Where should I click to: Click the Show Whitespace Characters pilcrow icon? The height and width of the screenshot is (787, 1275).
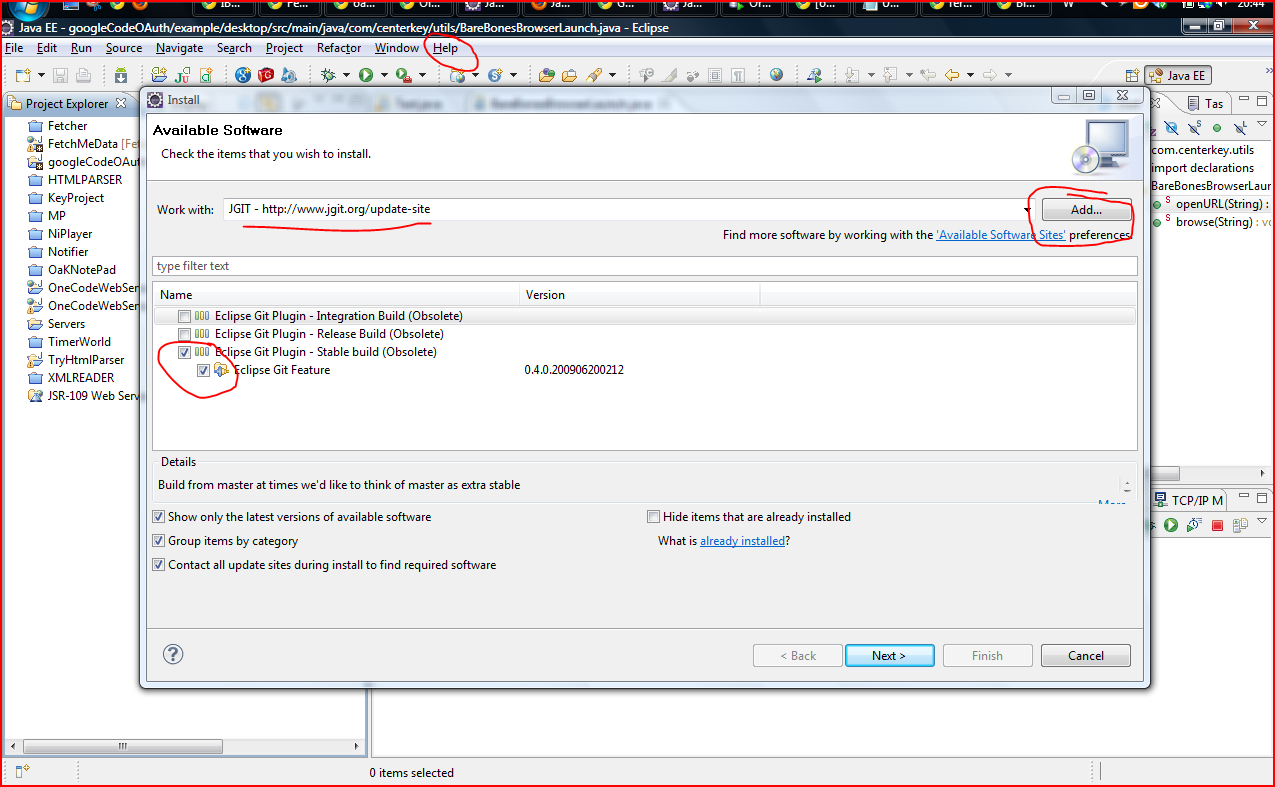(738, 75)
